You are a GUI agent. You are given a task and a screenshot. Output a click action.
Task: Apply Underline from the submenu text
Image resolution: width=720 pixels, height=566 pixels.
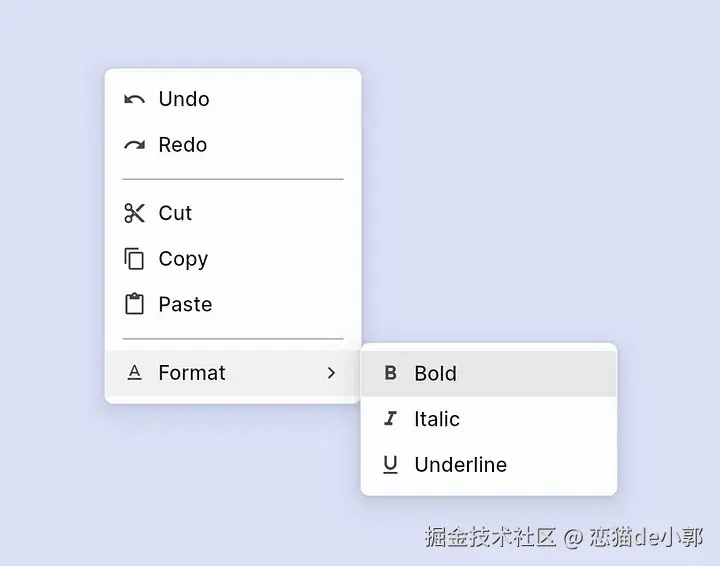(x=460, y=465)
